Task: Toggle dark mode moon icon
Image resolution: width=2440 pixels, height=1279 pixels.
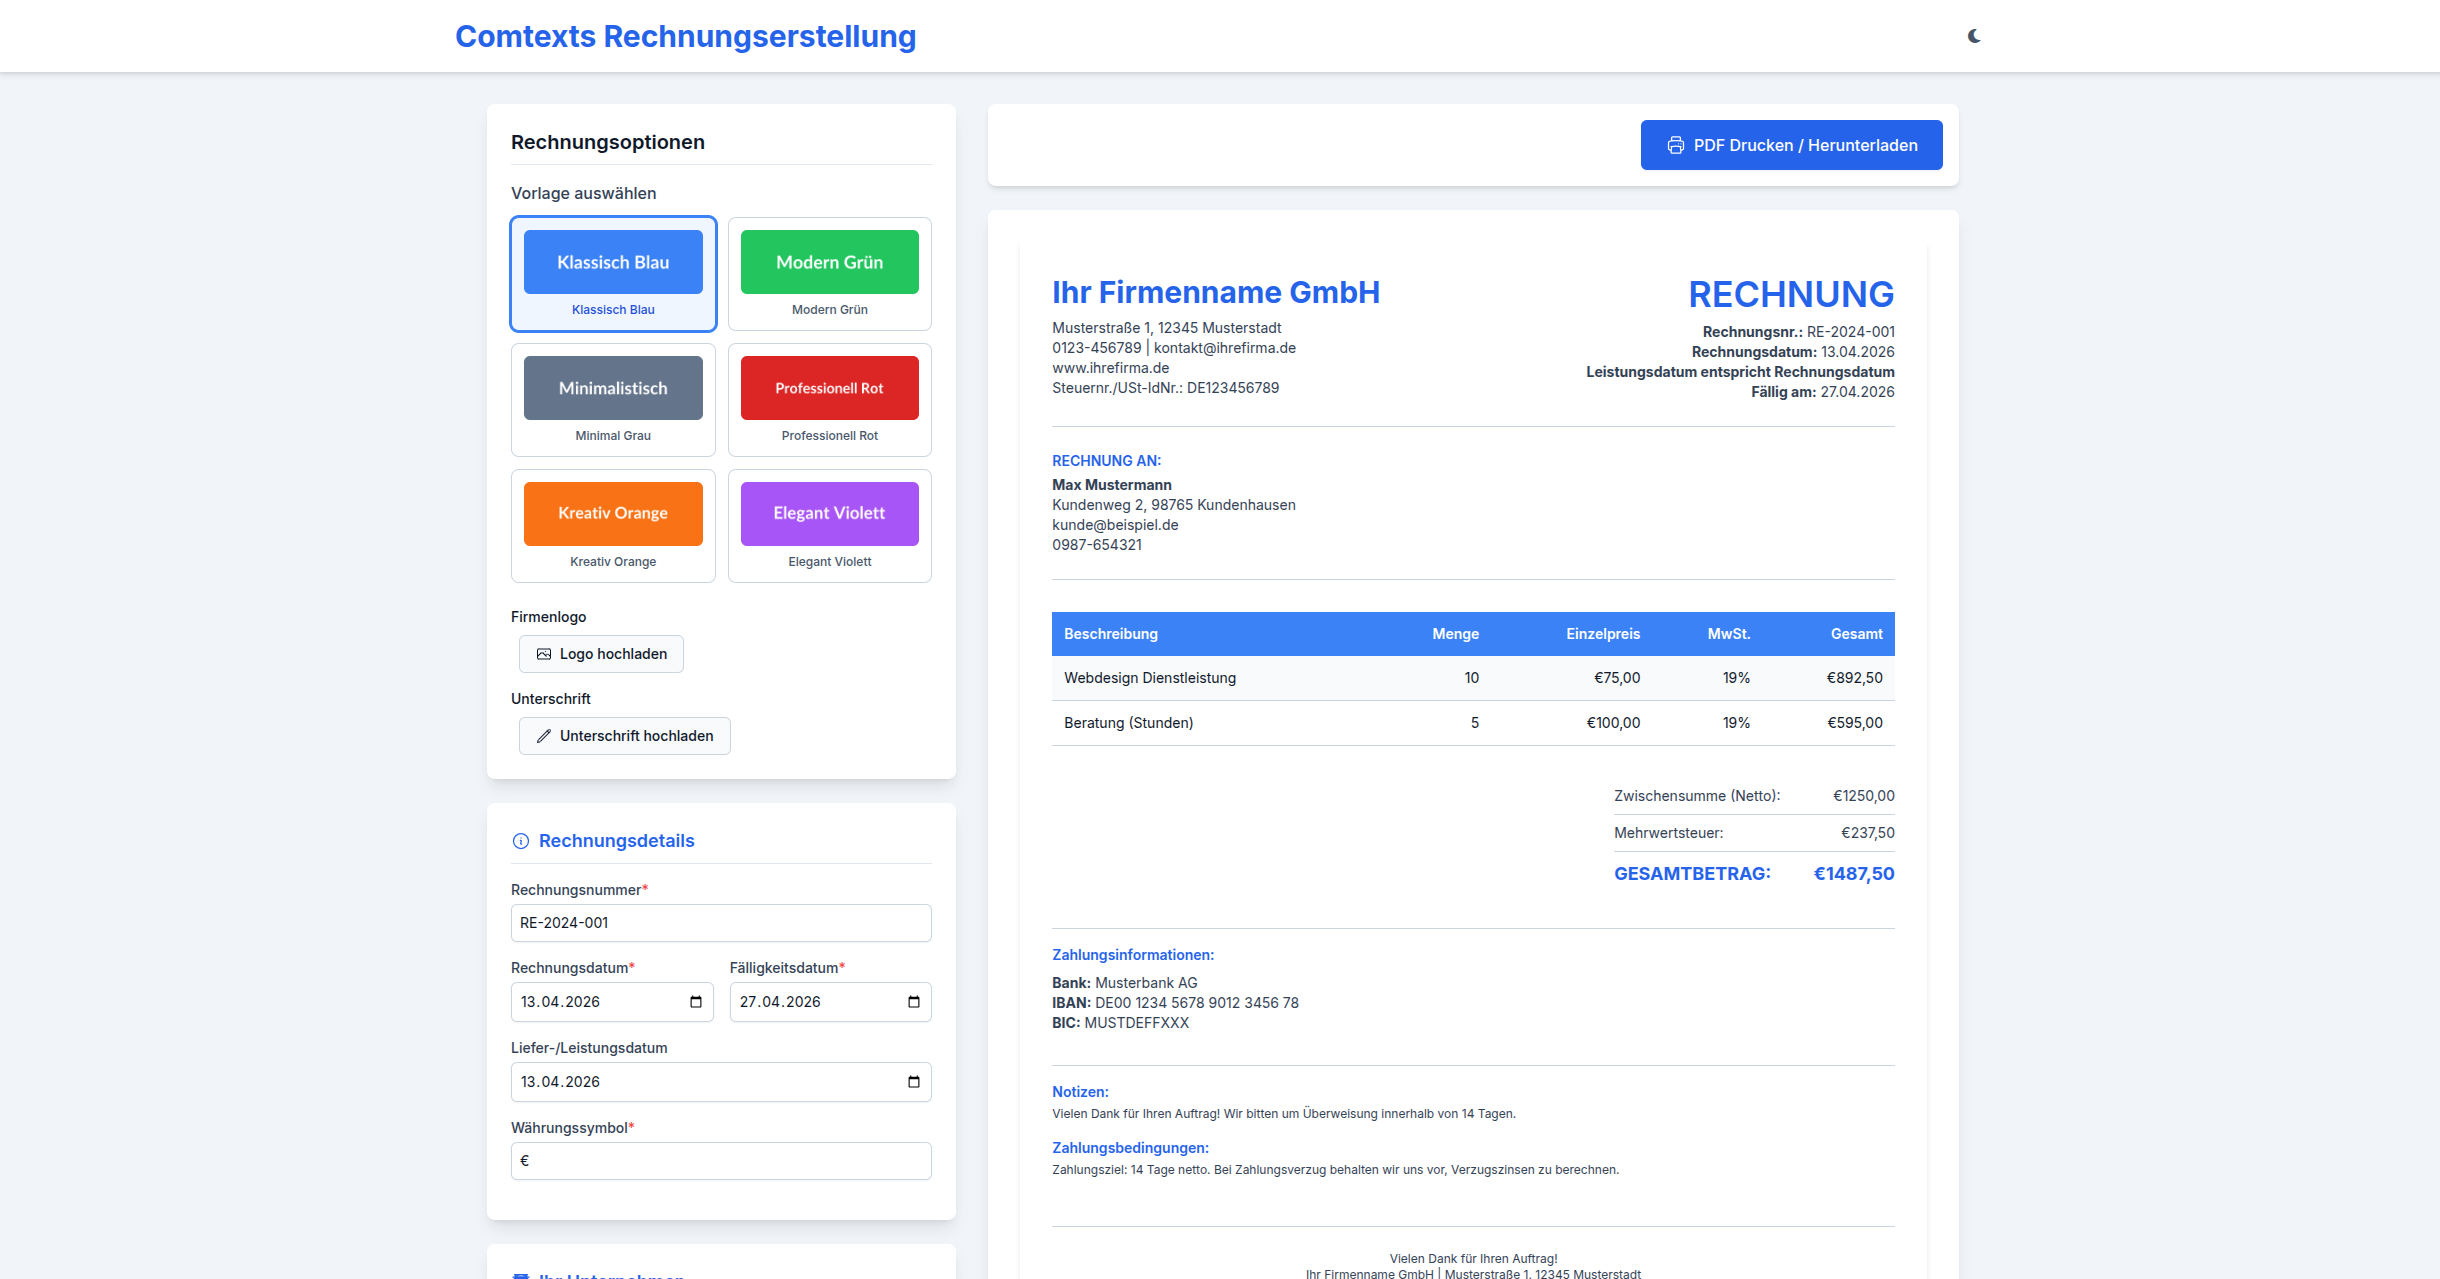Action: coord(1974,36)
